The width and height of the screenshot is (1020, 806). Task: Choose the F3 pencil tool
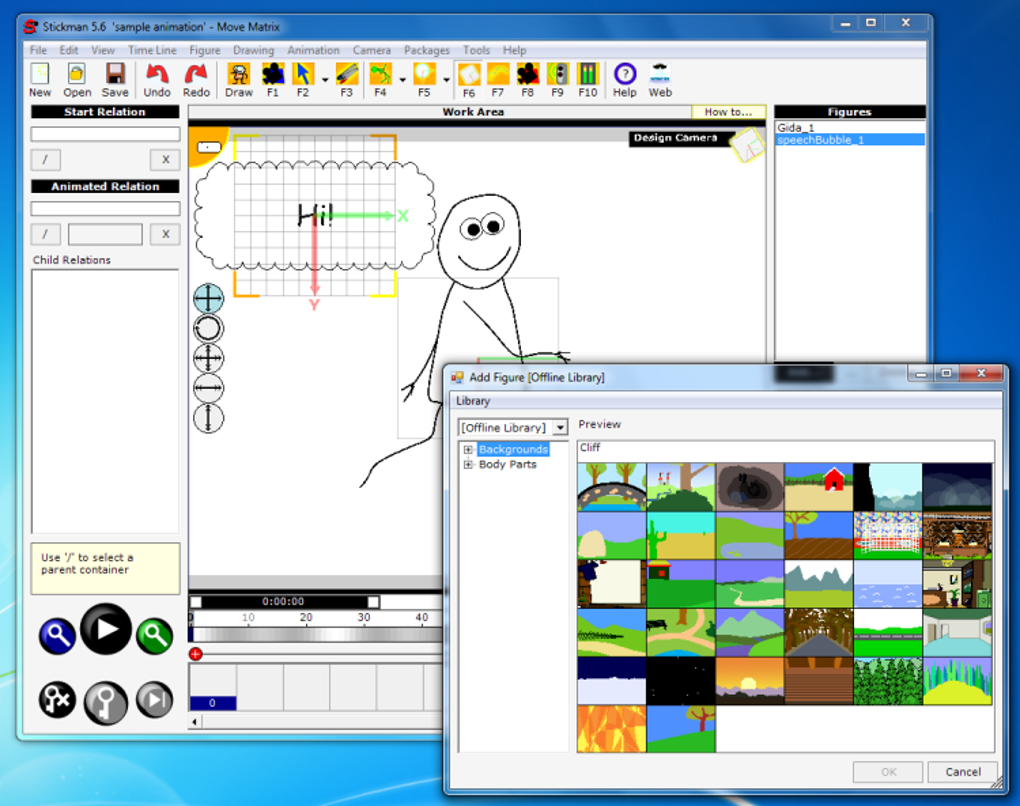click(x=347, y=80)
